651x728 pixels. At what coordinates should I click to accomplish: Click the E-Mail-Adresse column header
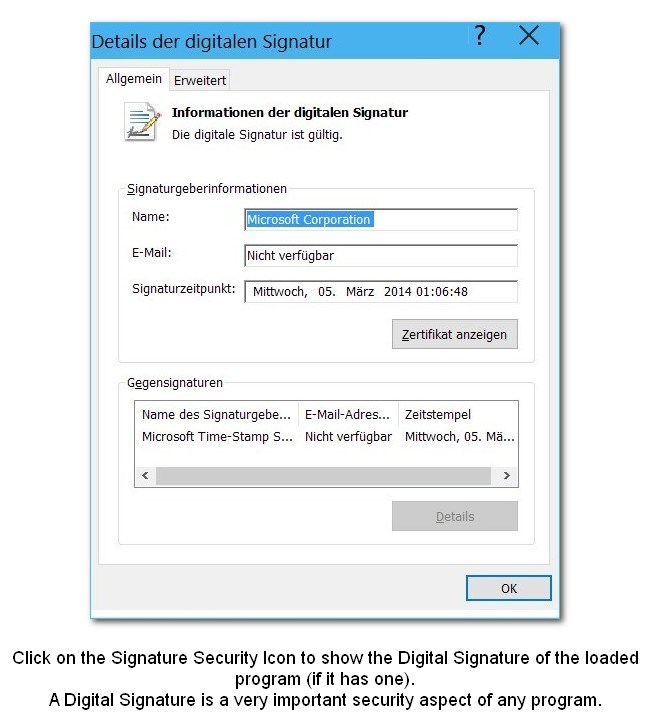[x=347, y=414]
